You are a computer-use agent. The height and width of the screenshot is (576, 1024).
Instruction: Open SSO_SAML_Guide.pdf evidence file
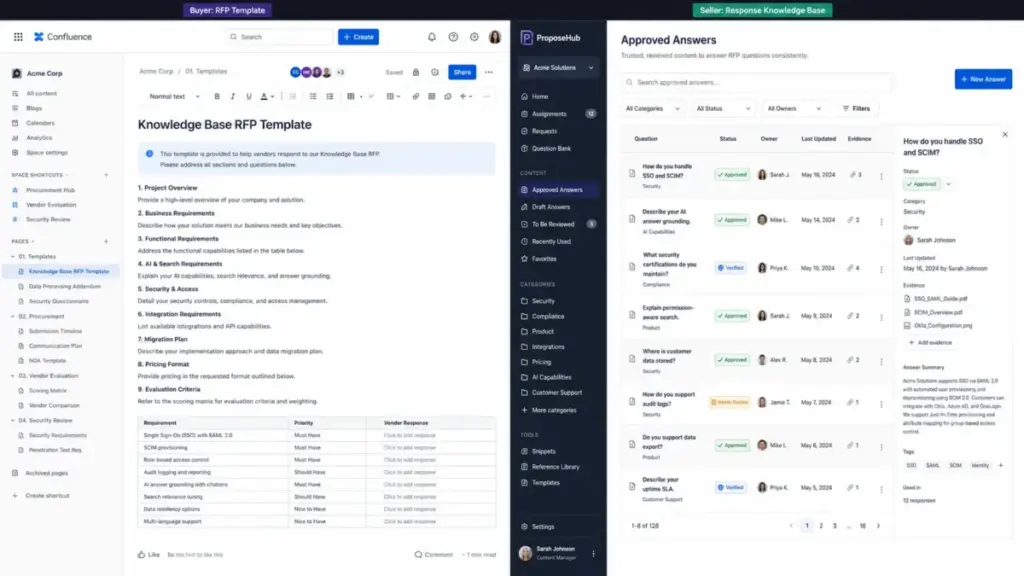coord(940,298)
